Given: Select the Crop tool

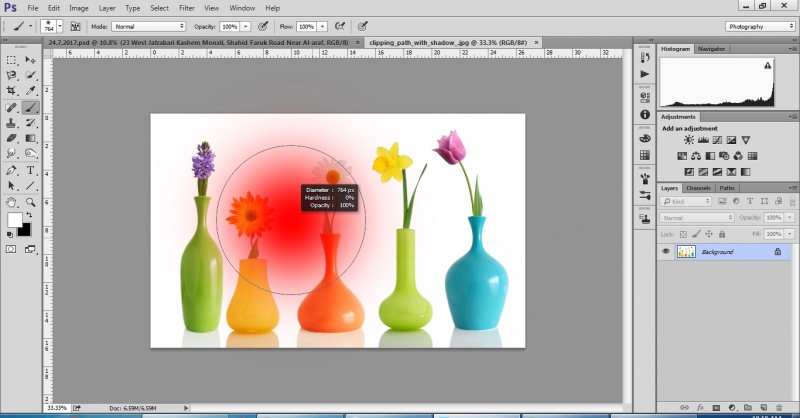Looking at the screenshot, I should point(11,90).
